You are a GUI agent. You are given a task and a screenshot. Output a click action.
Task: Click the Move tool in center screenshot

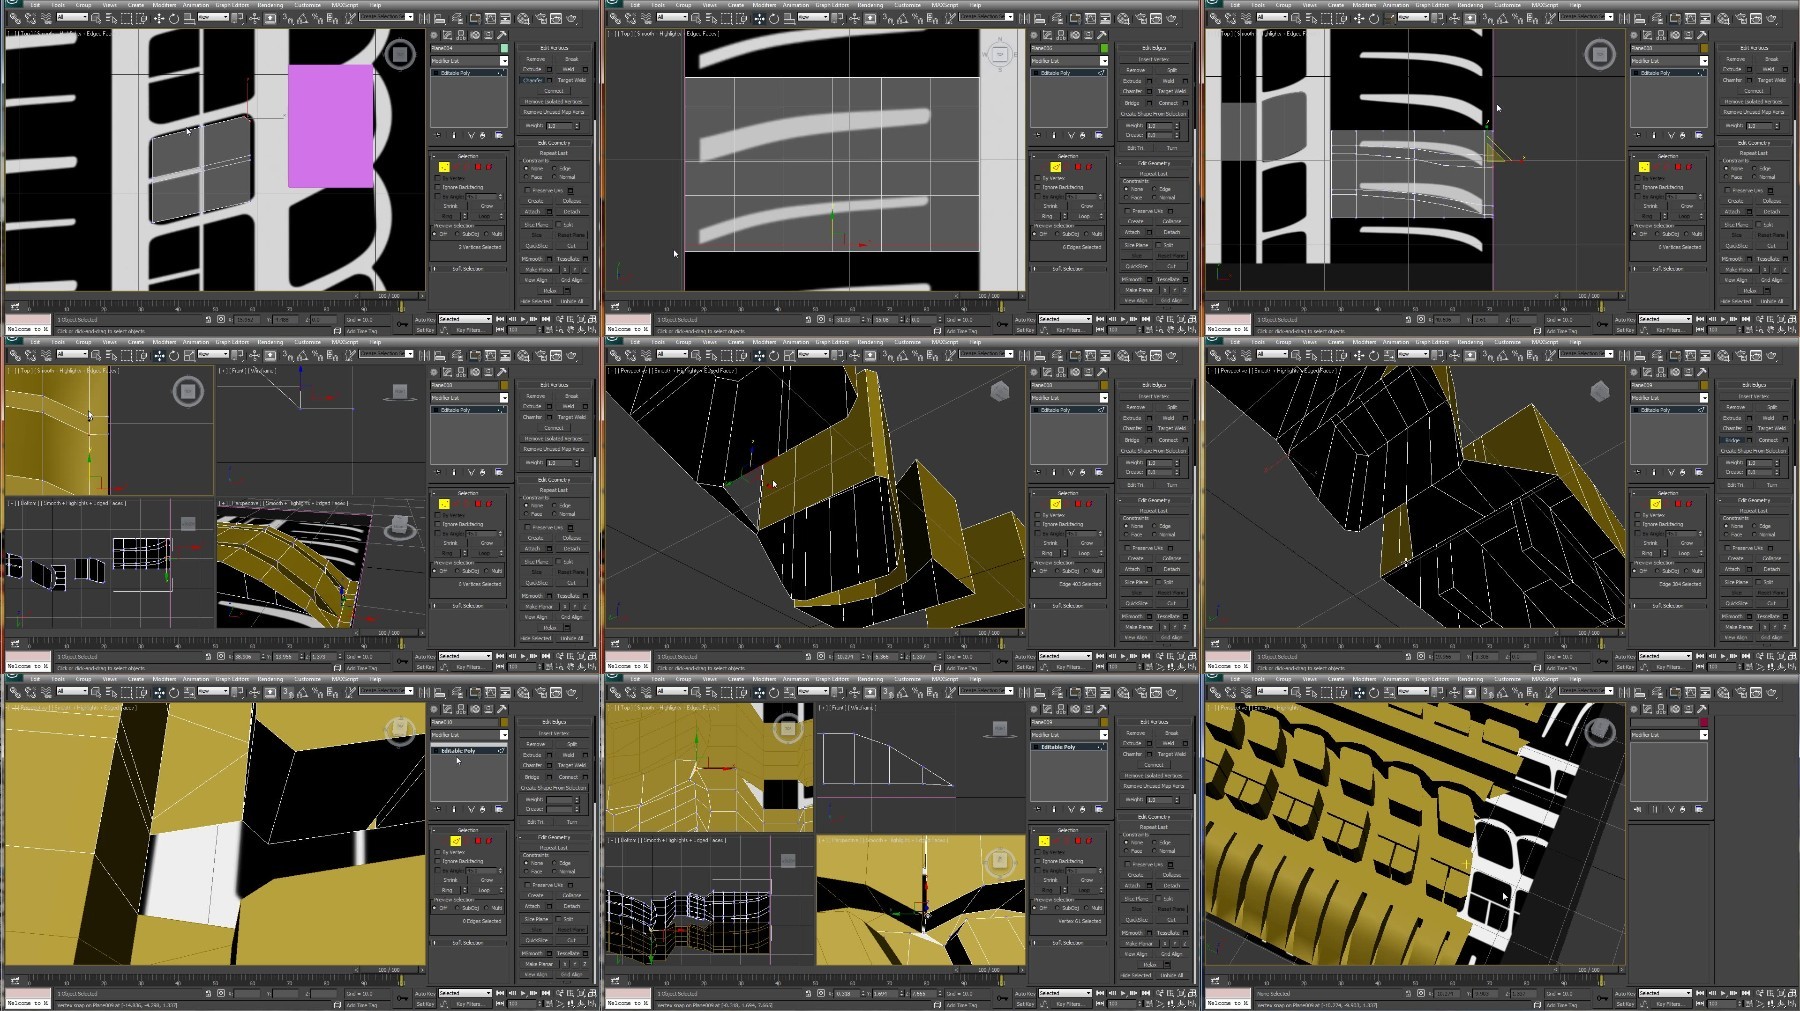tap(759, 355)
